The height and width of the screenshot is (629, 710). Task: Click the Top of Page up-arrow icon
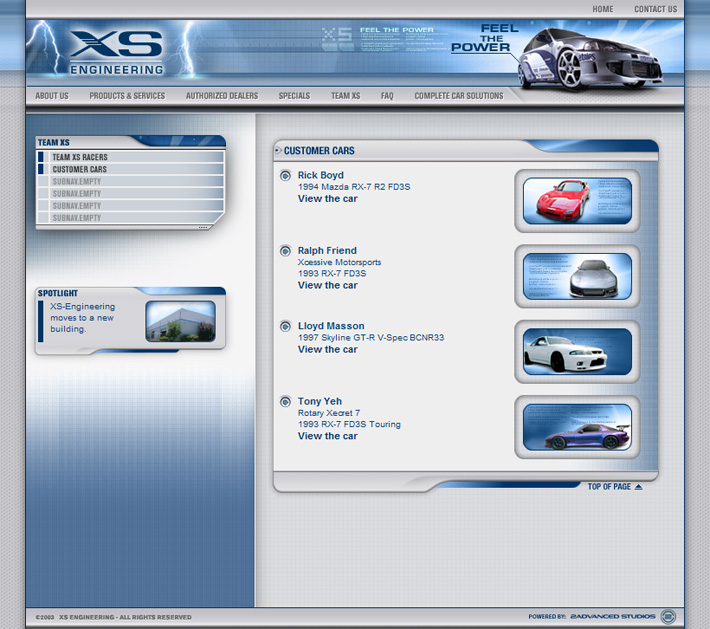[638, 487]
